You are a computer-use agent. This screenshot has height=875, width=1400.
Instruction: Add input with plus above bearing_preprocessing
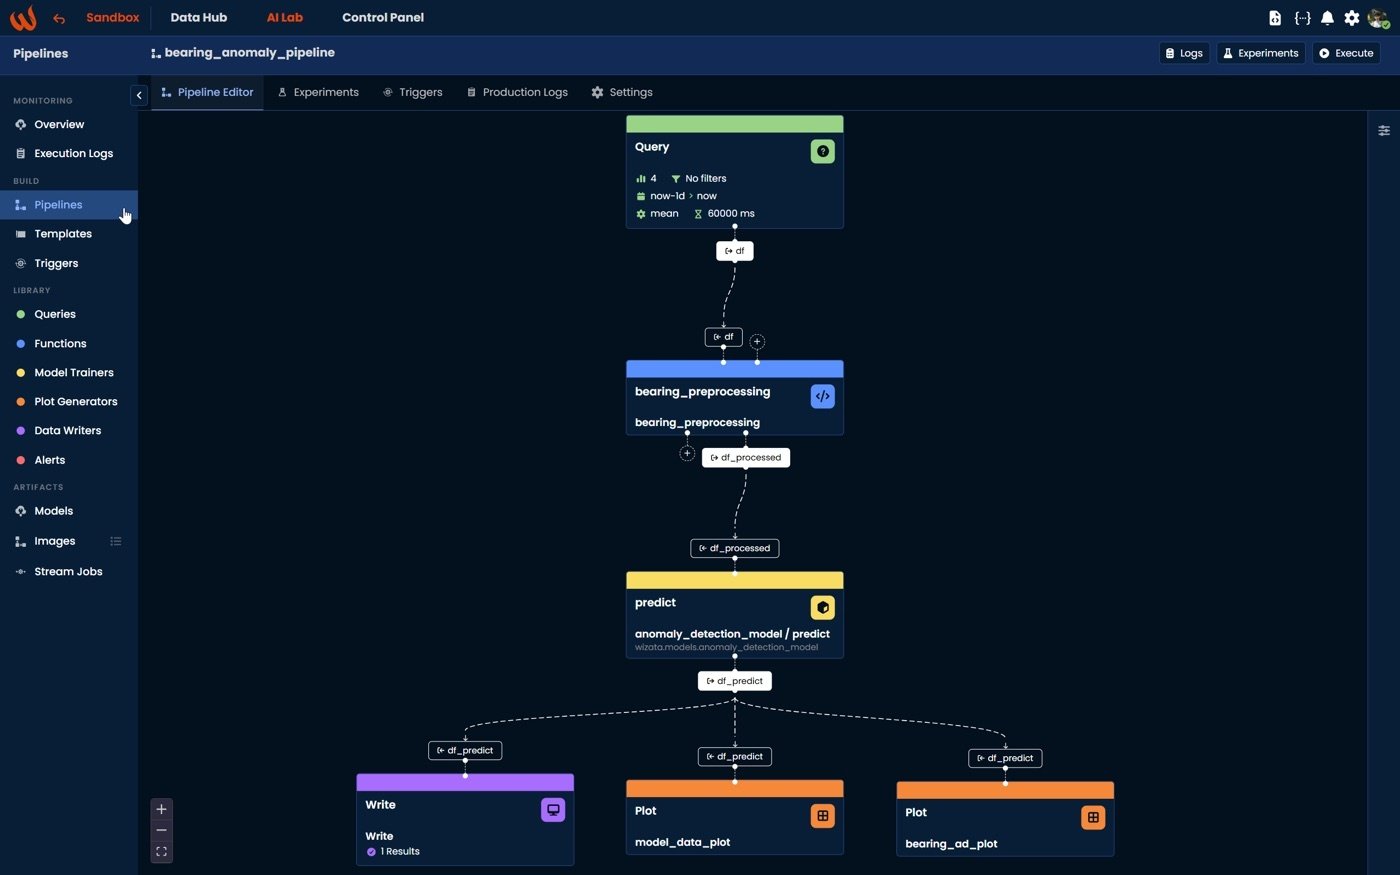point(757,341)
